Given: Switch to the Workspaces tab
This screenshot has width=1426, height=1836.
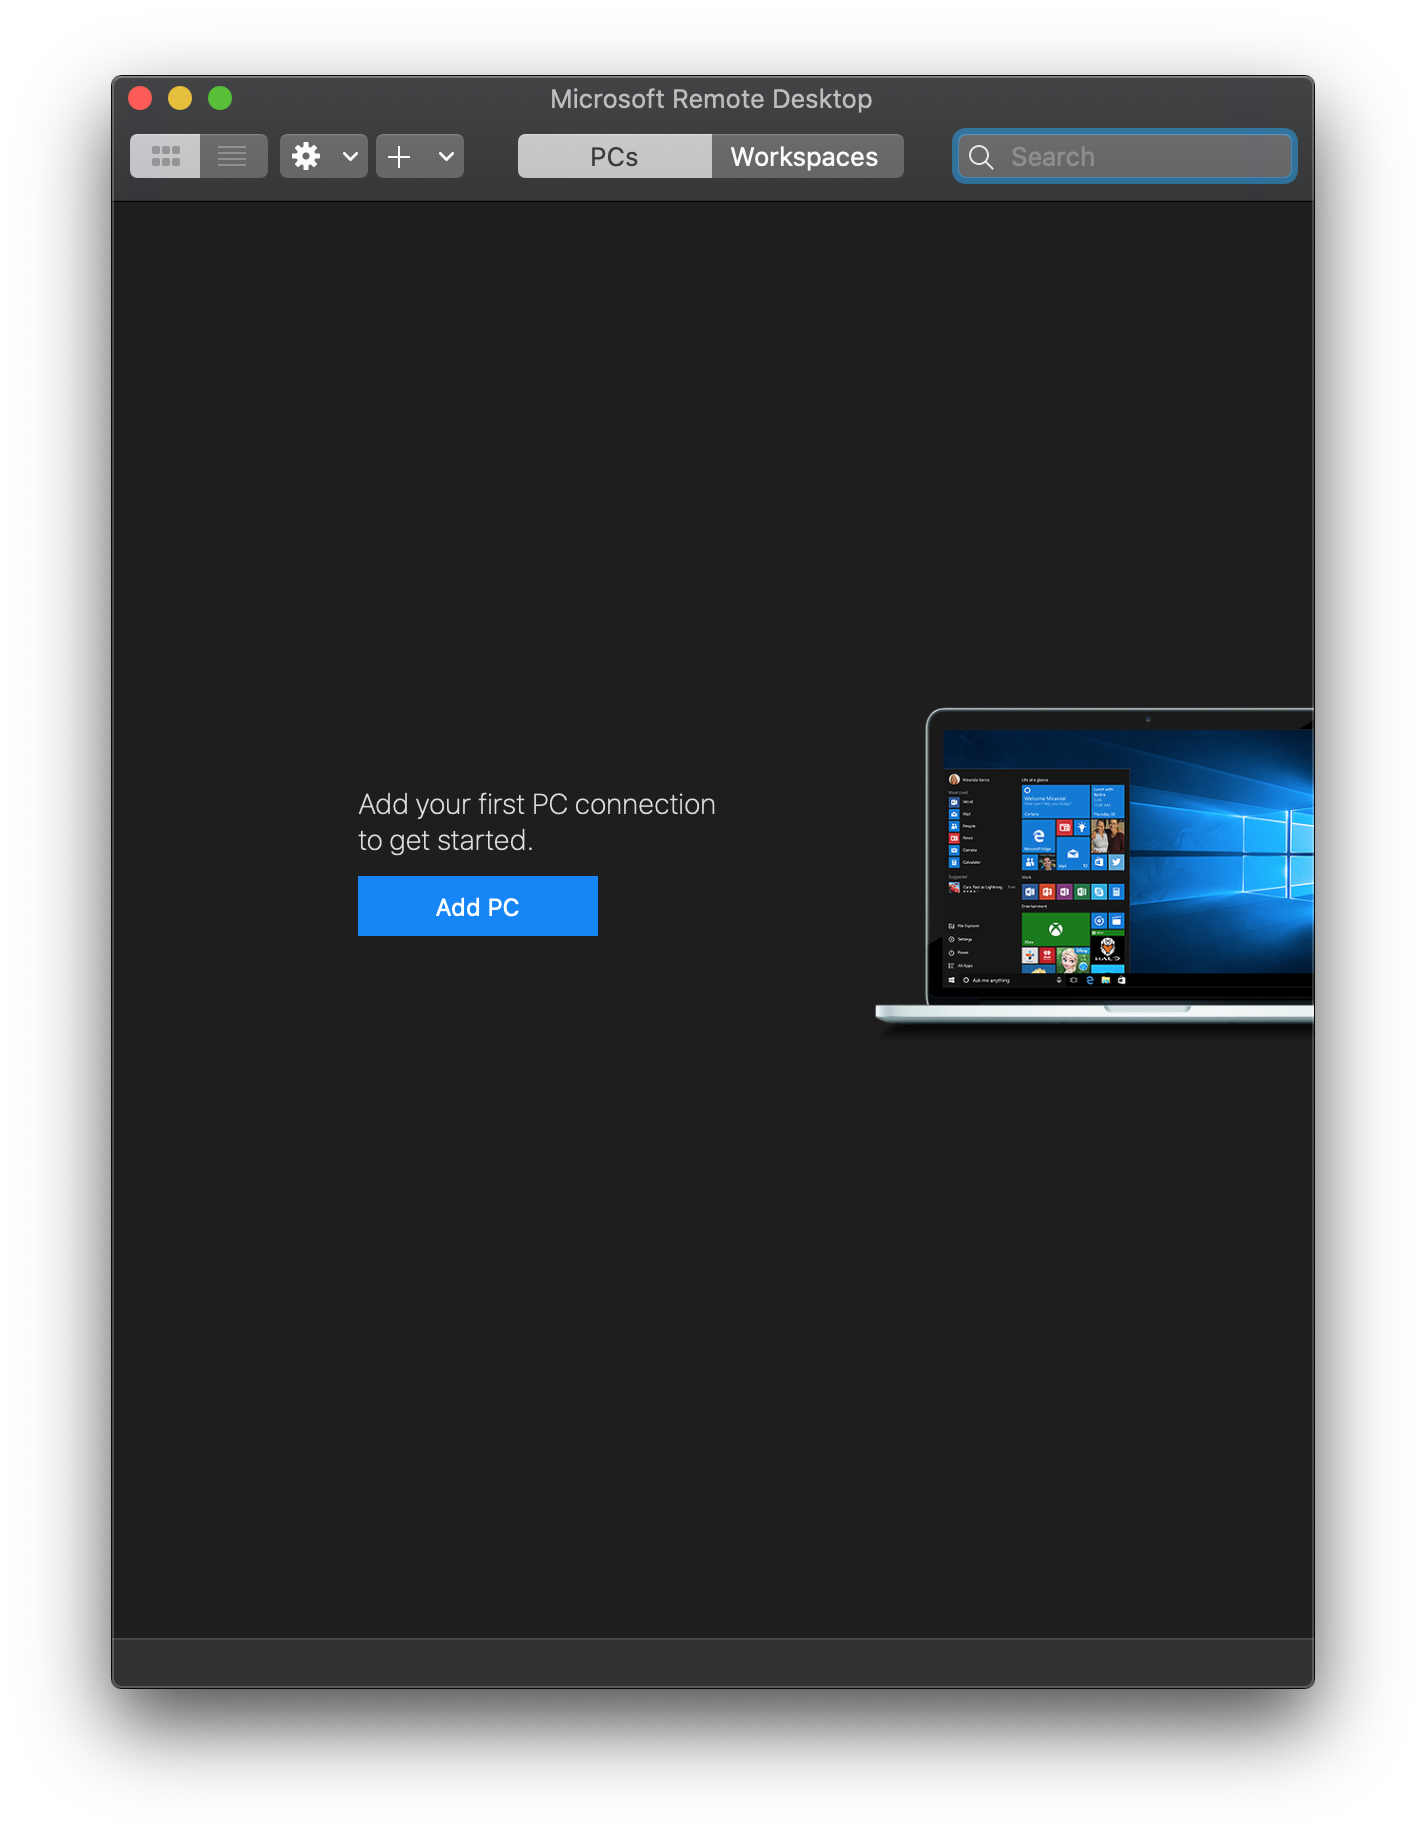Looking at the screenshot, I should pos(807,156).
